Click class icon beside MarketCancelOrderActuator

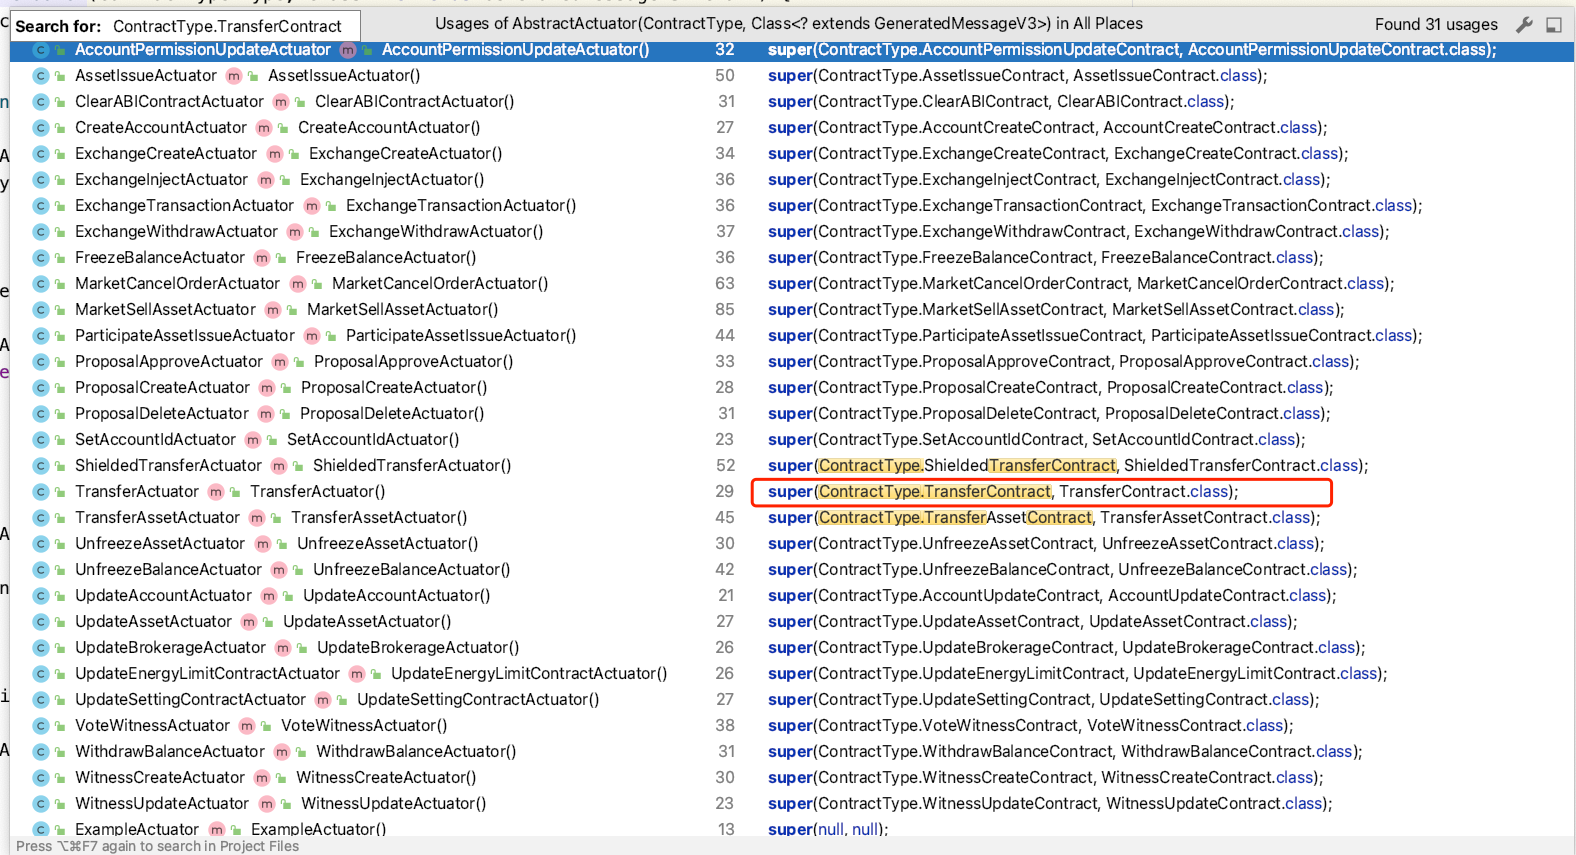click(x=41, y=284)
